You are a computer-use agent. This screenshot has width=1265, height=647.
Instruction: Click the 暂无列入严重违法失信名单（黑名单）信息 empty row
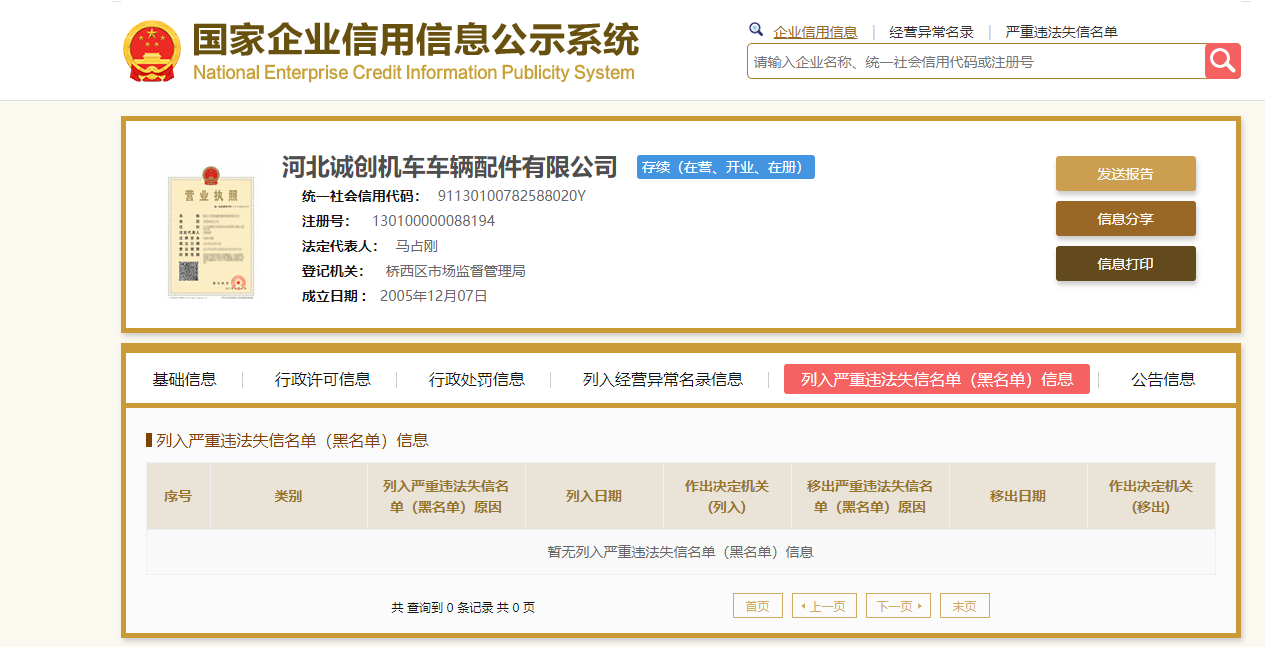(681, 552)
